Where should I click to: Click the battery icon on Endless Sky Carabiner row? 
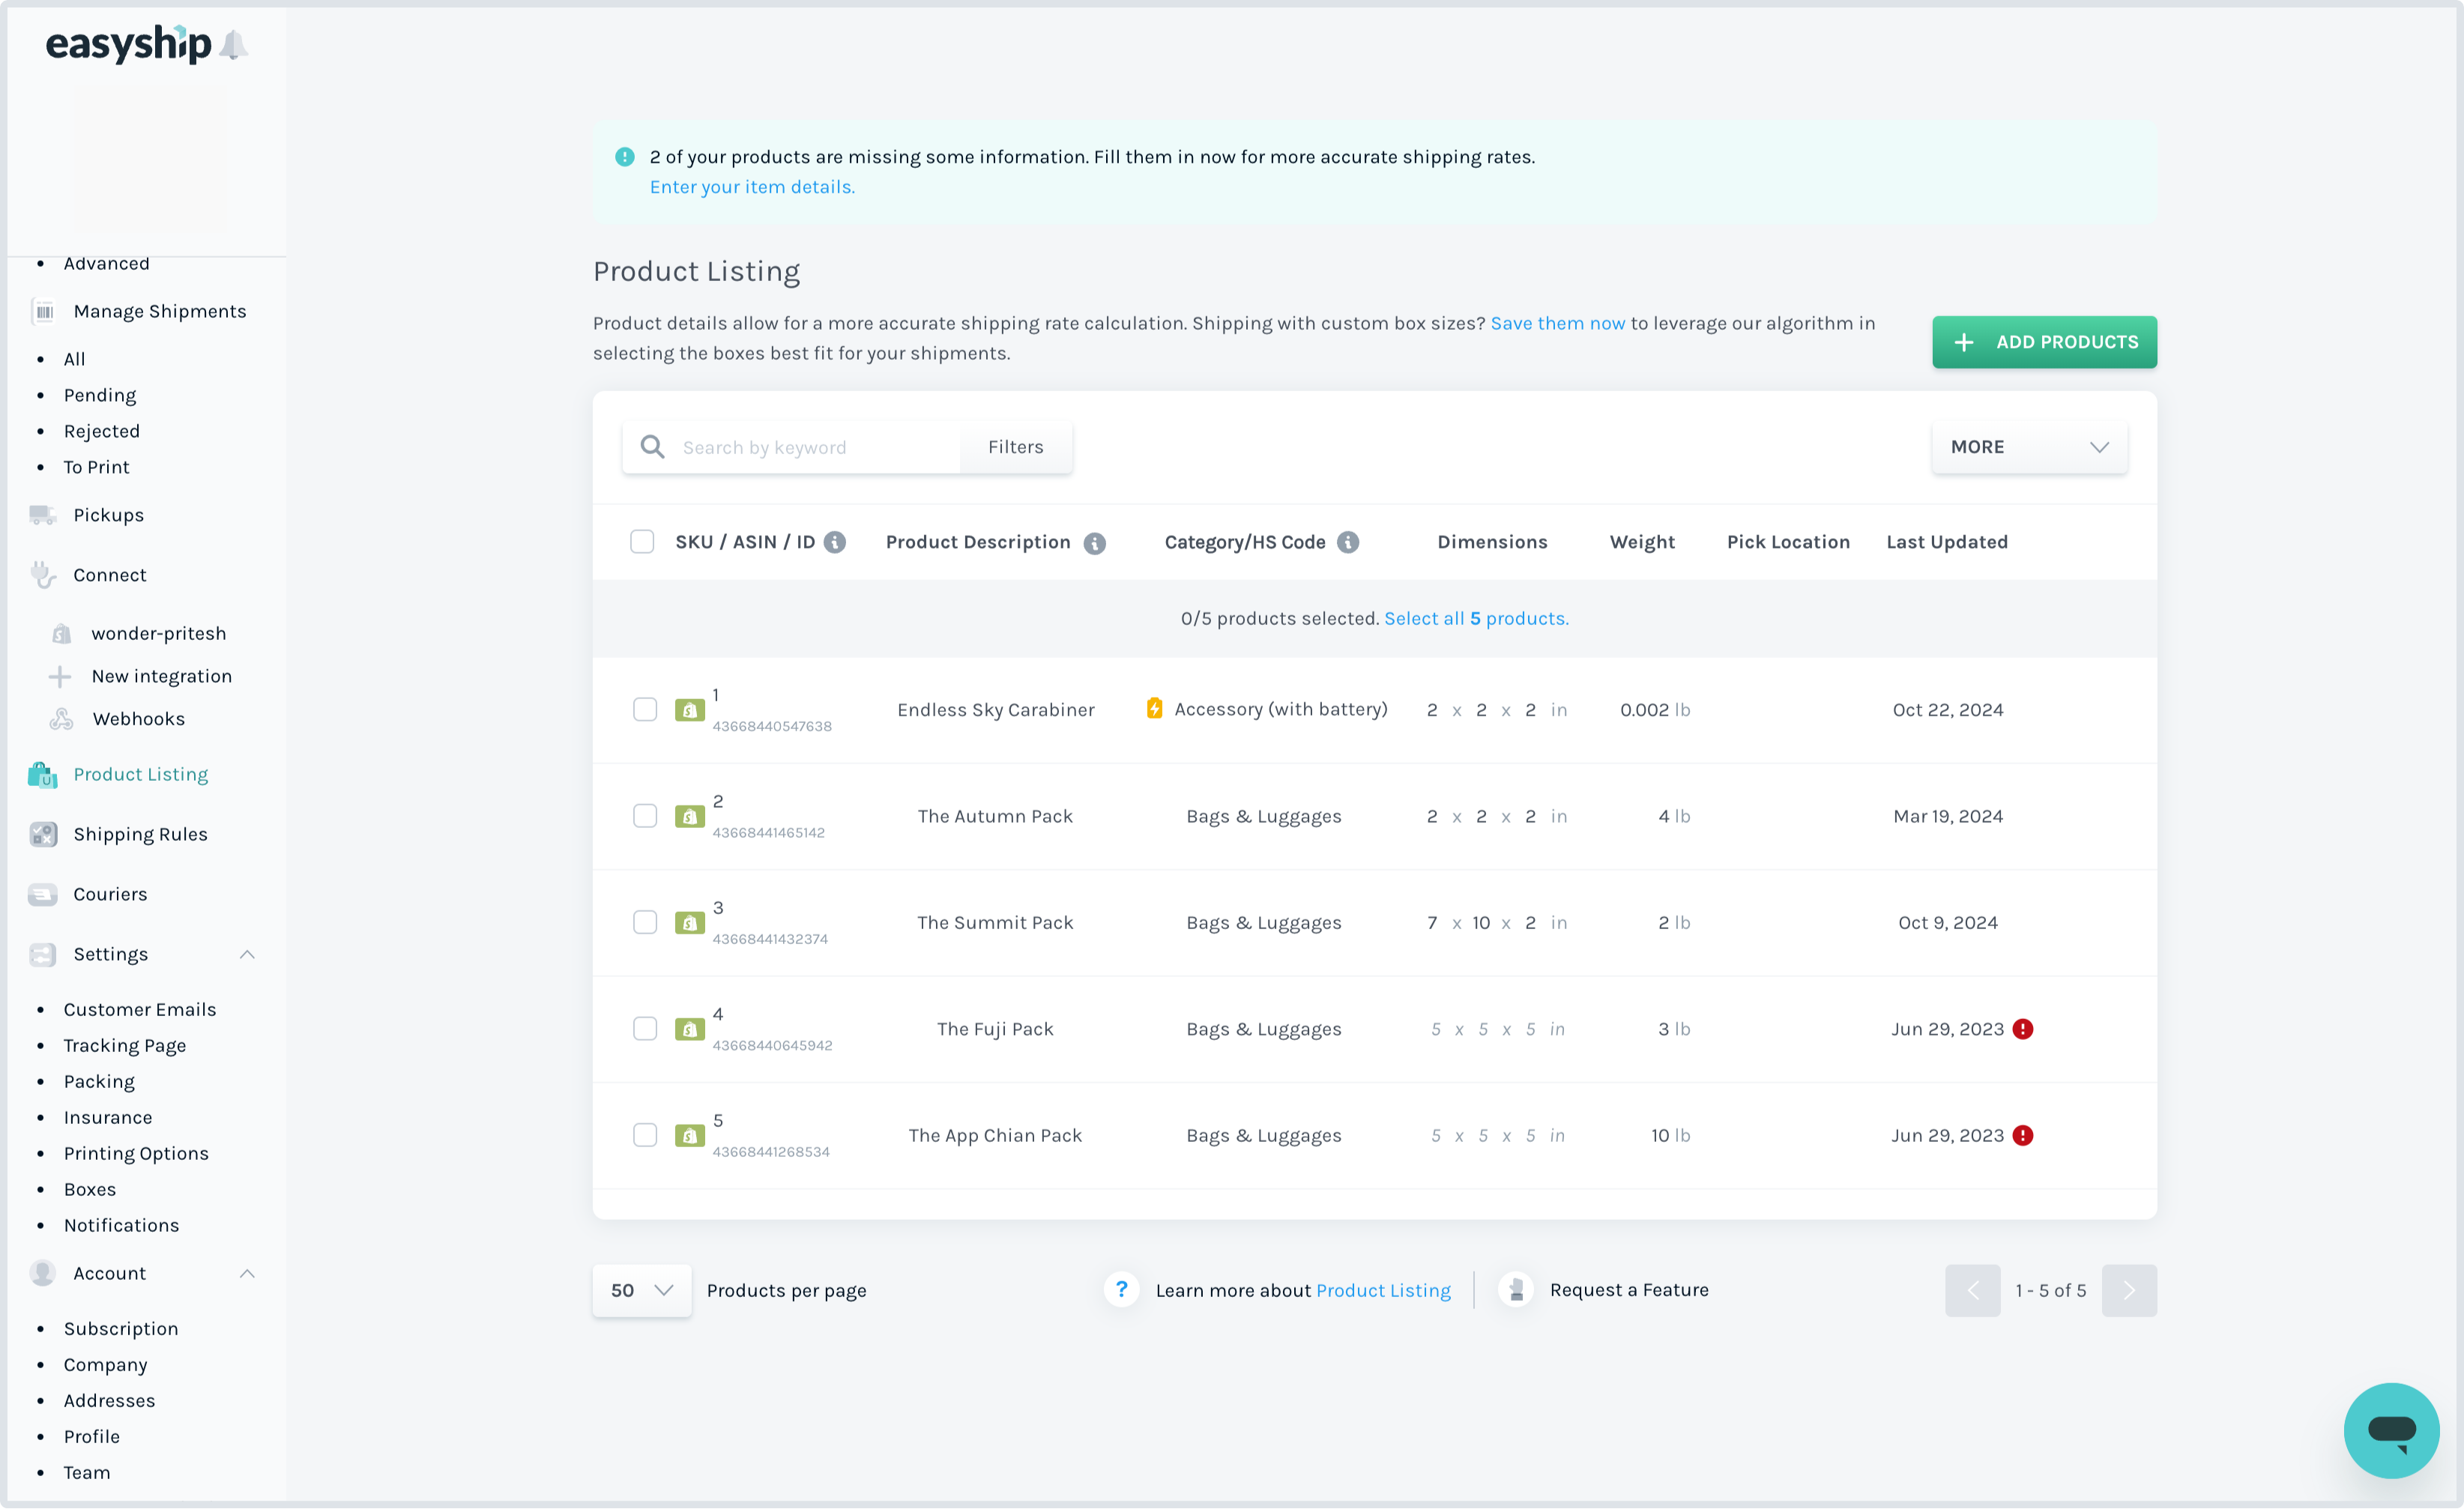pyautogui.click(x=1154, y=709)
